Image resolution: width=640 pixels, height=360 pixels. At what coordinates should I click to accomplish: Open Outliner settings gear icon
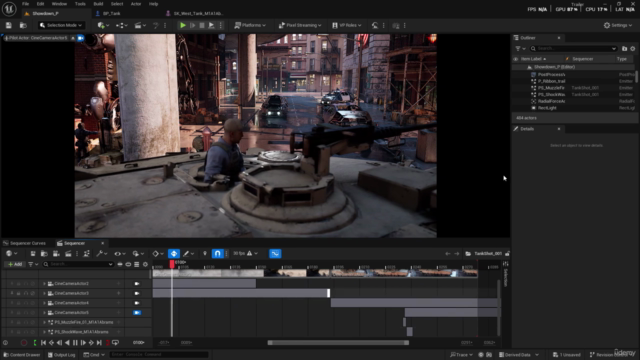(633, 49)
